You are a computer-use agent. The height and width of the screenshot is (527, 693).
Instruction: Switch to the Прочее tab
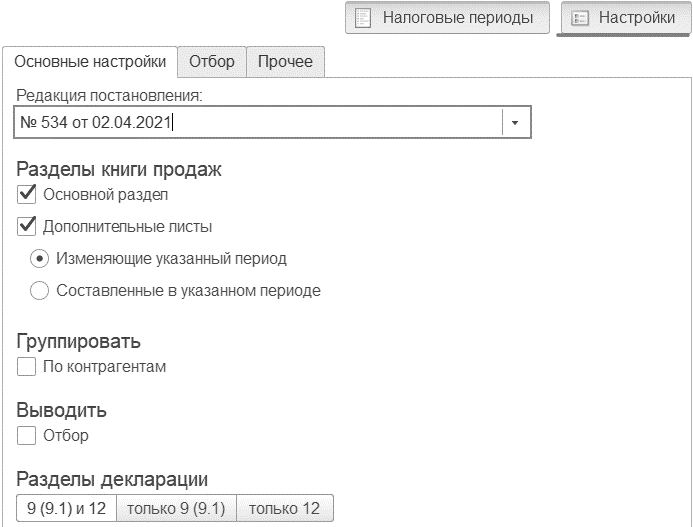point(285,61)
